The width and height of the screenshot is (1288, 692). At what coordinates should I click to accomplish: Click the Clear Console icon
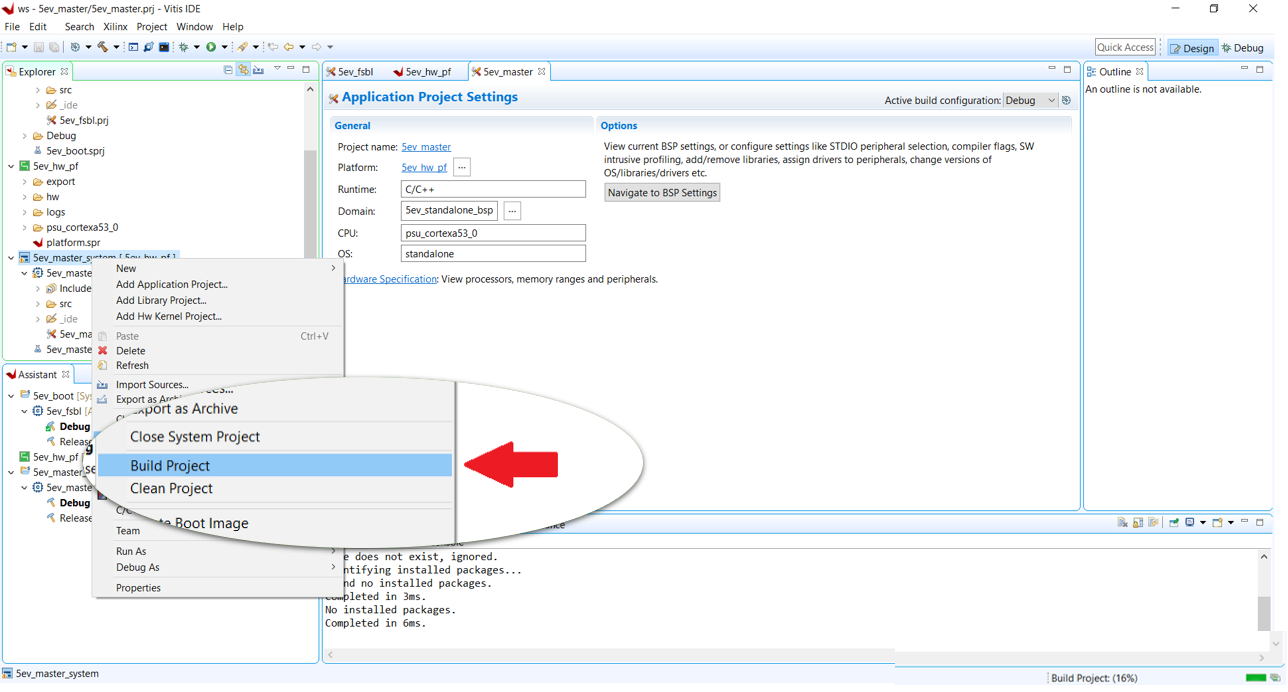(x=1123, y=523)
